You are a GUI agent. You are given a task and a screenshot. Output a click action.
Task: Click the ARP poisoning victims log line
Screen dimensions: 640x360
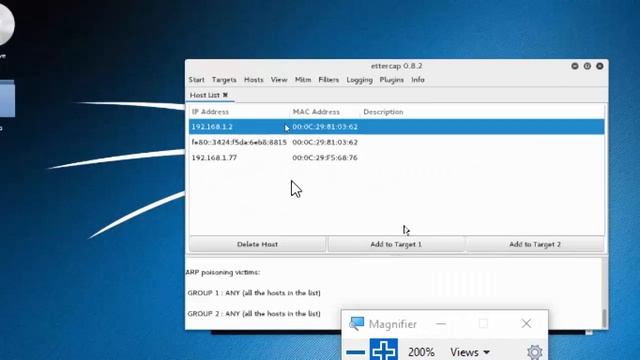click(223, 272)
